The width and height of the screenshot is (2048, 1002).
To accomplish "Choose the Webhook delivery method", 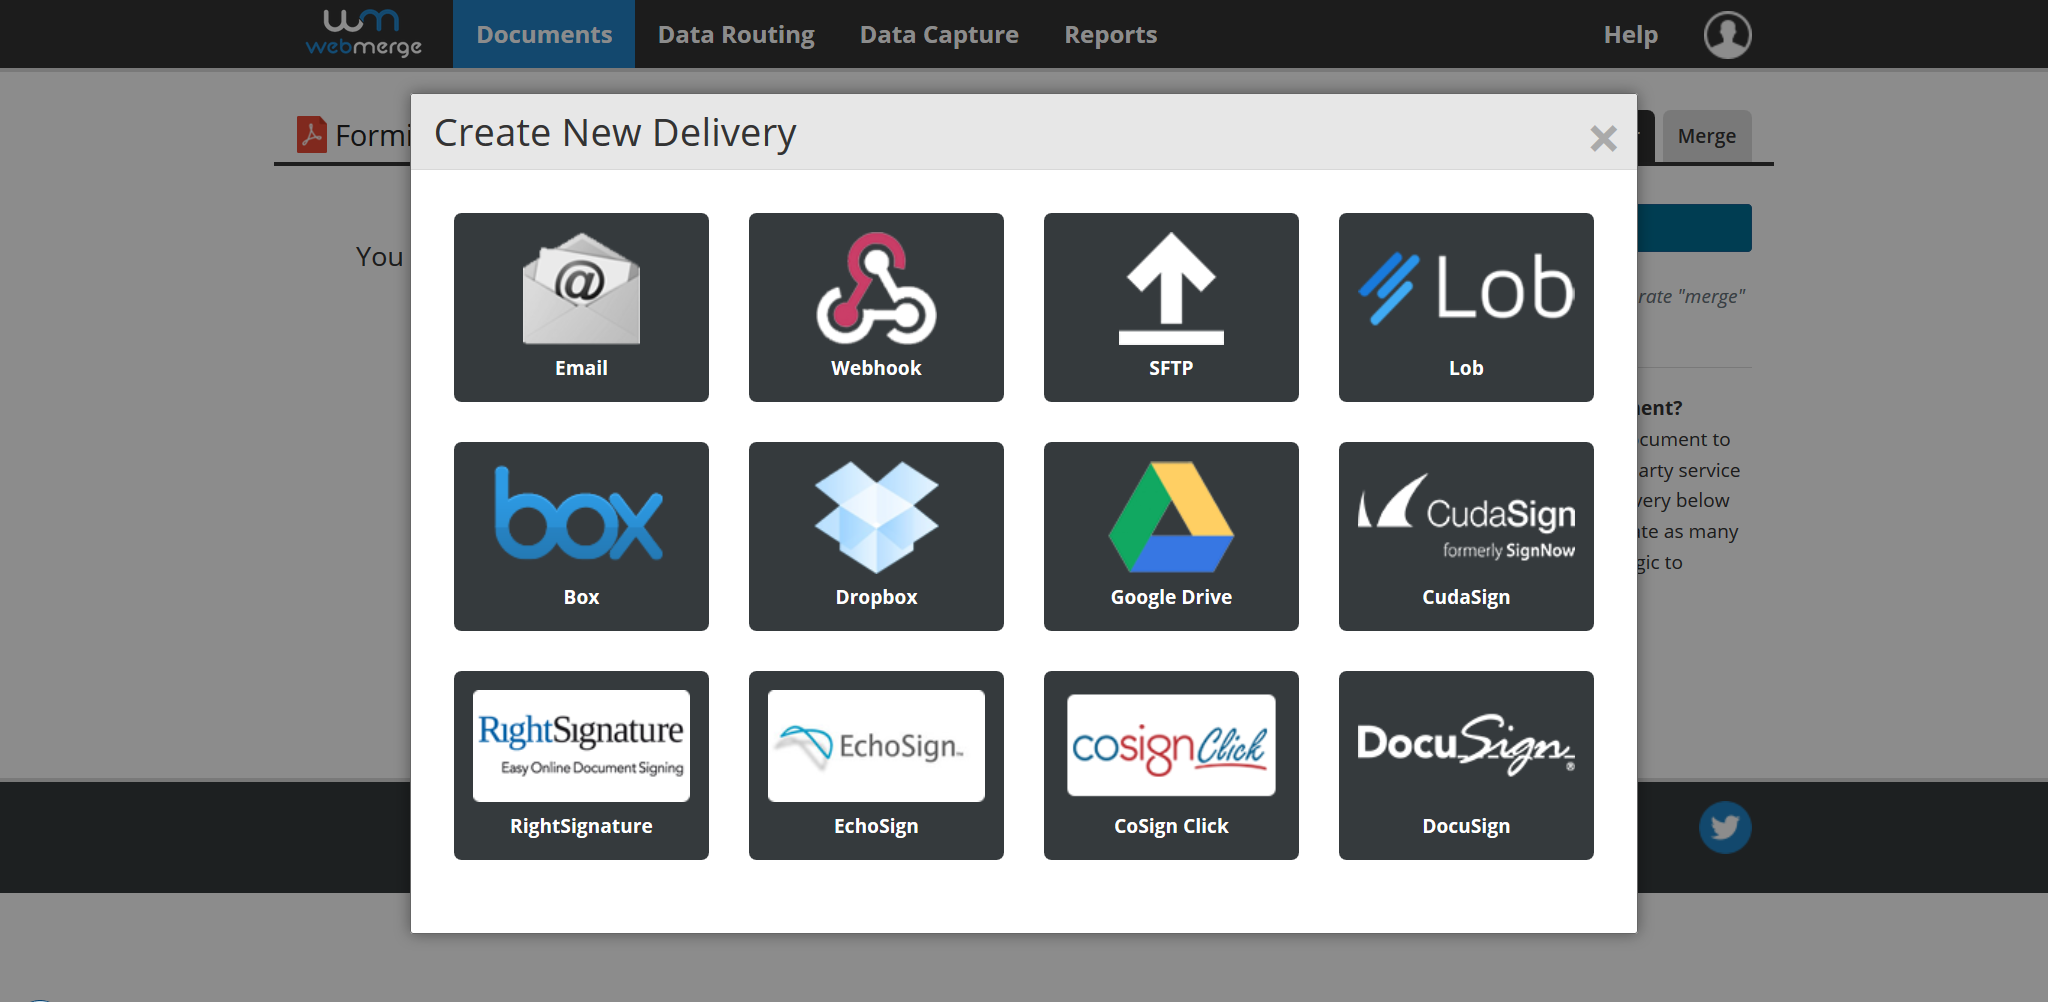I will [876, 307].
